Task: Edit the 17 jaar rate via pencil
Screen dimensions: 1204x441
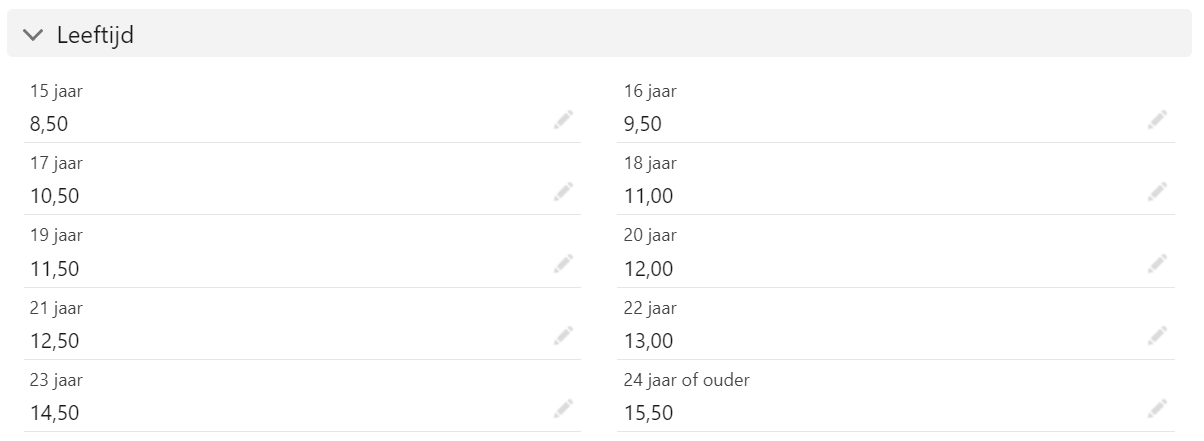Action: (564, 192)
